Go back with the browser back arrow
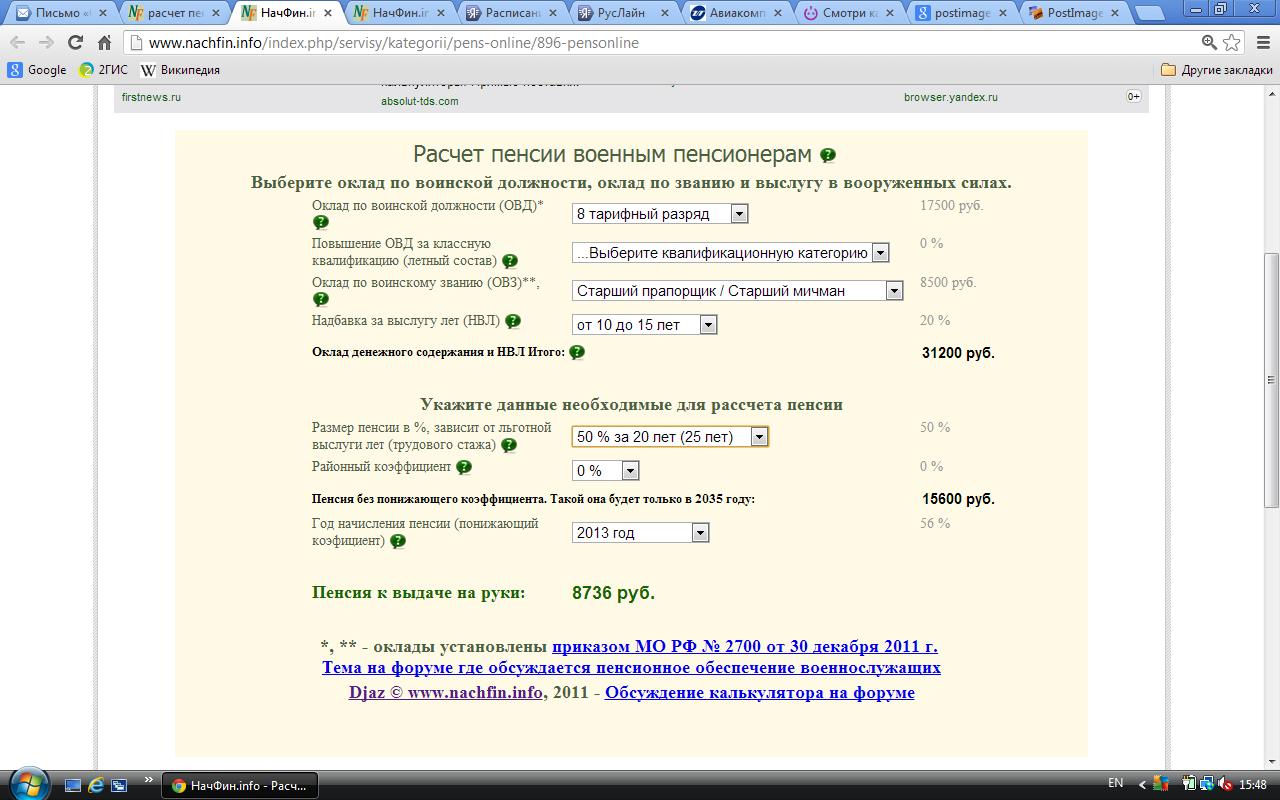This screenshot has height=800, width=1280. [18, 43]
